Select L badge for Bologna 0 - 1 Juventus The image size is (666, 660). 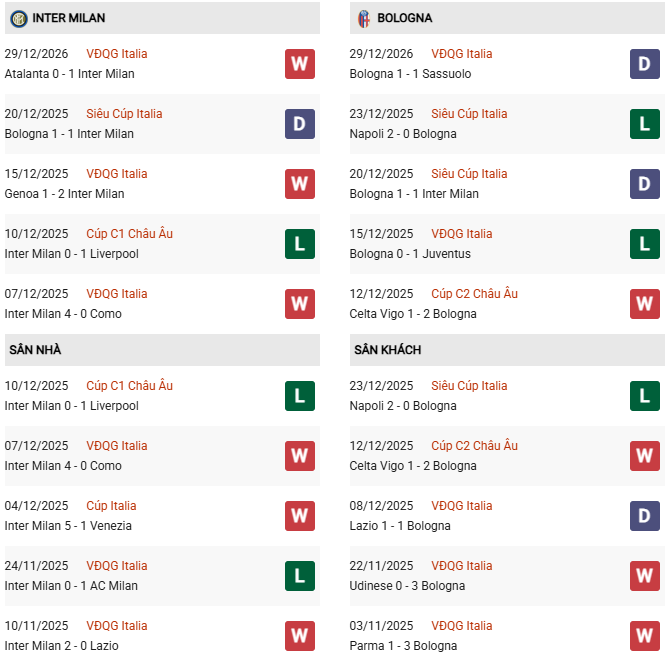pyautogui.click(x=645, y=244)
